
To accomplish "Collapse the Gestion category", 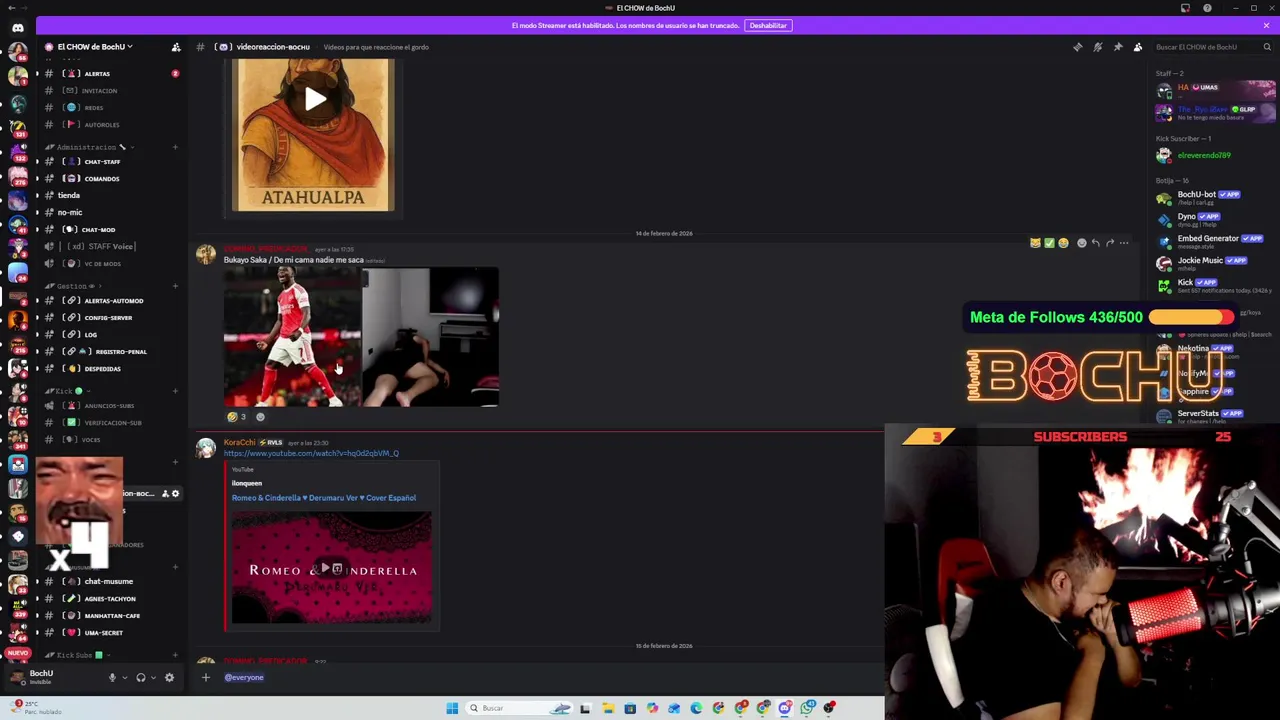I will click(x=72, y=286).
